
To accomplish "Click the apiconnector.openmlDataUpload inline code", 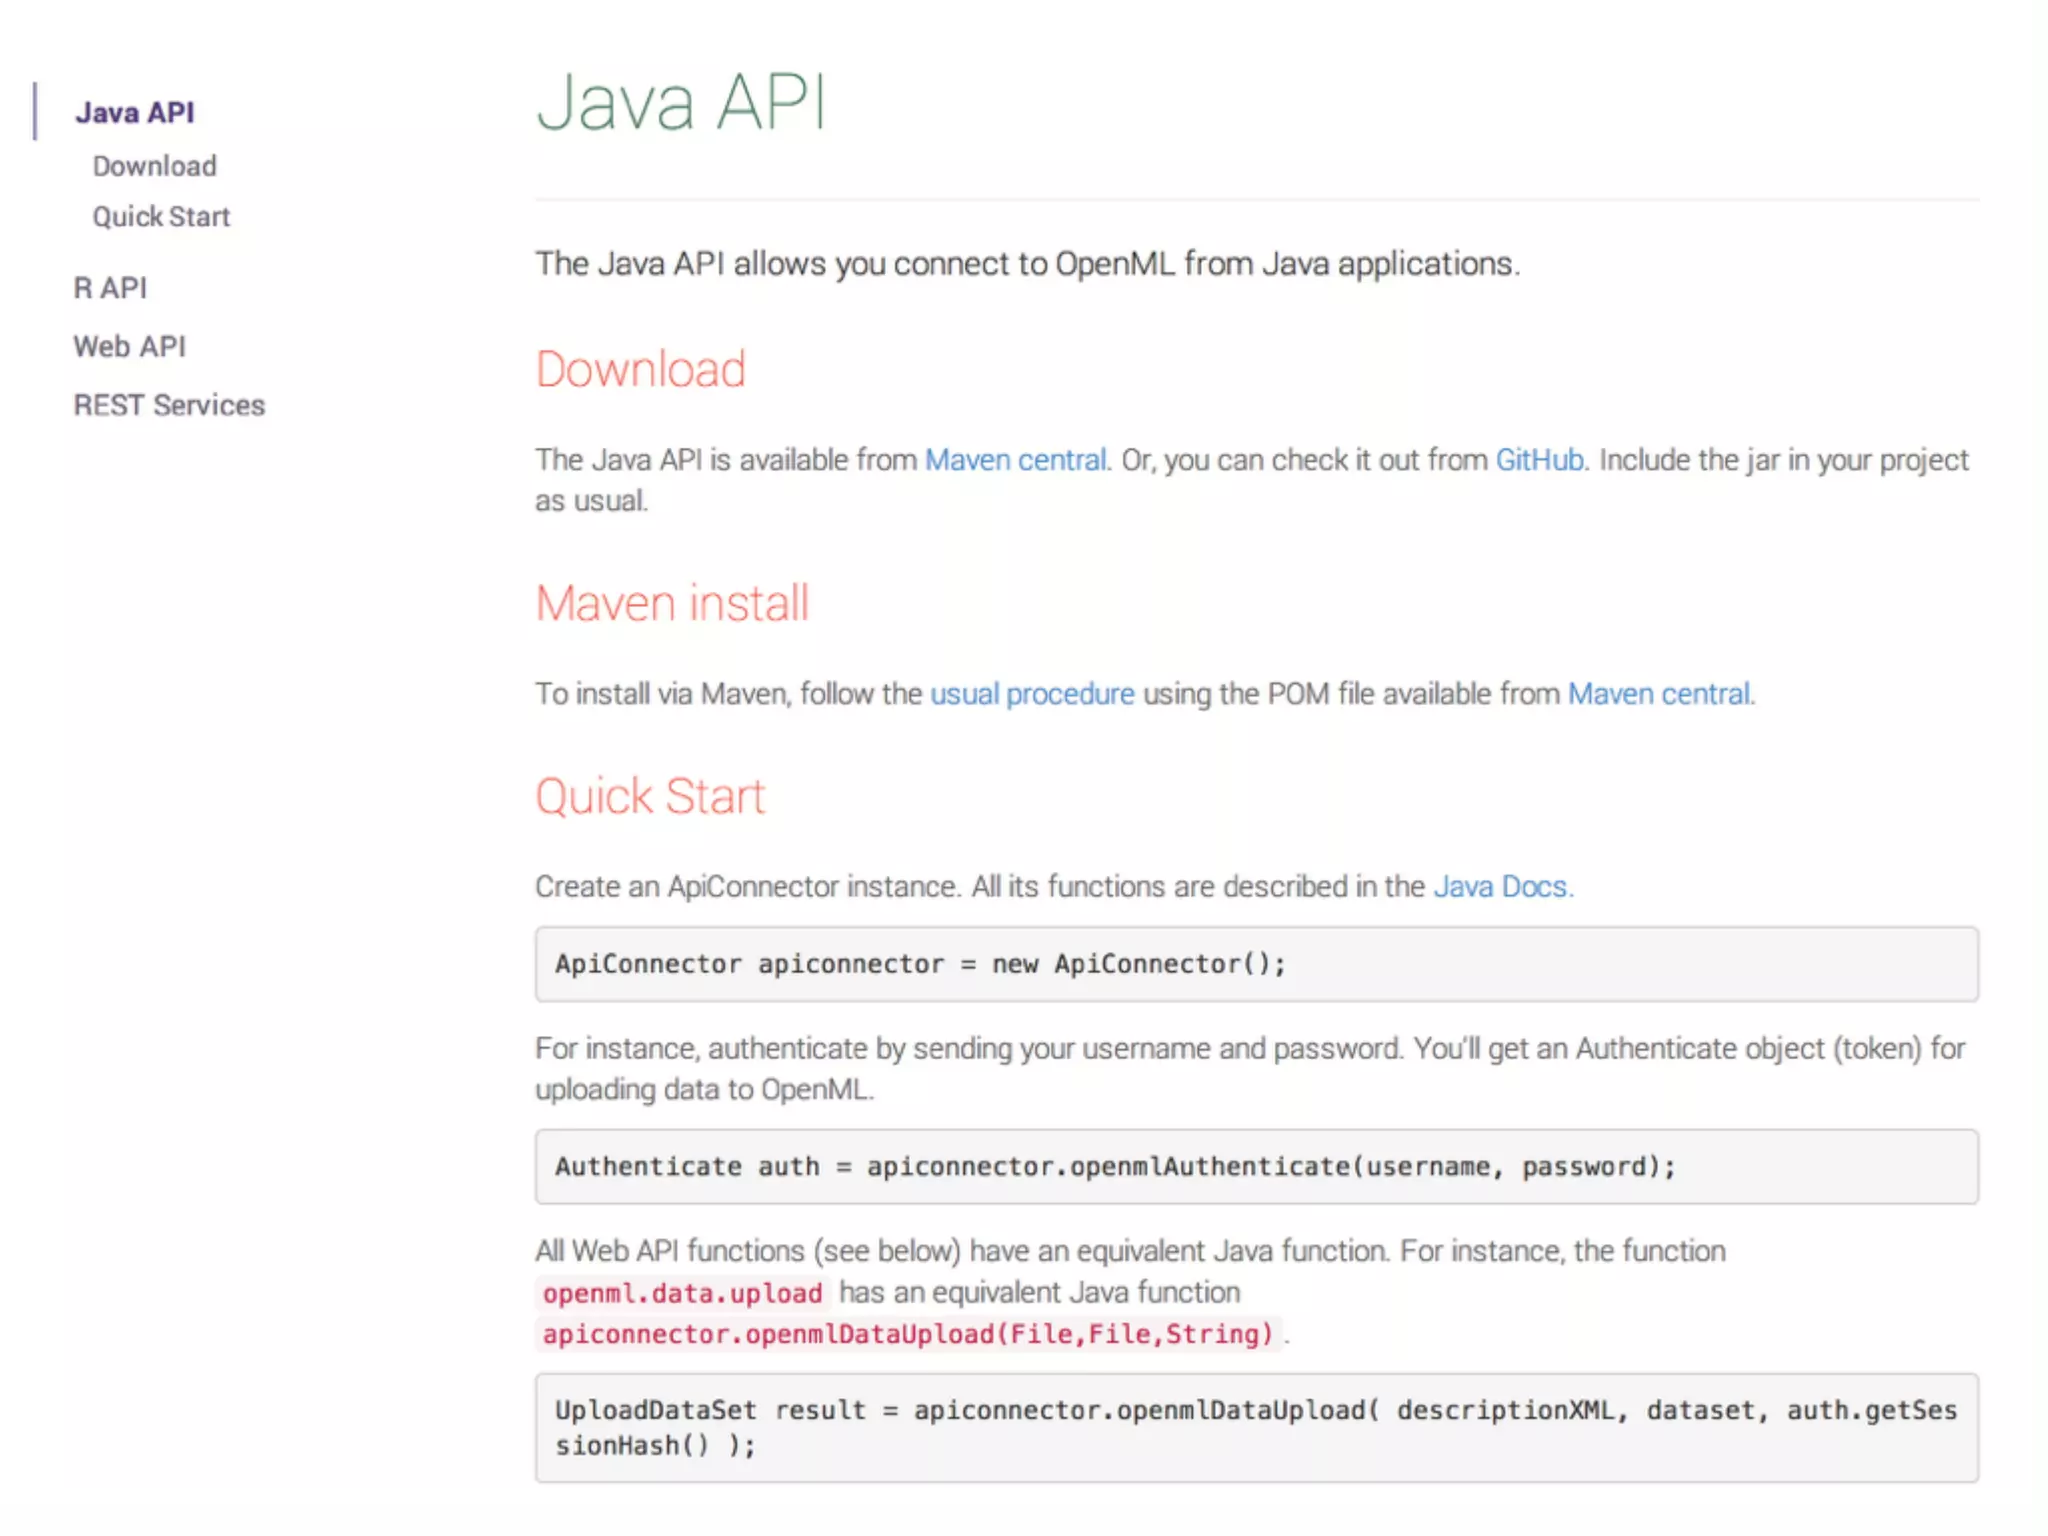I will click(x=908, y=1334).
